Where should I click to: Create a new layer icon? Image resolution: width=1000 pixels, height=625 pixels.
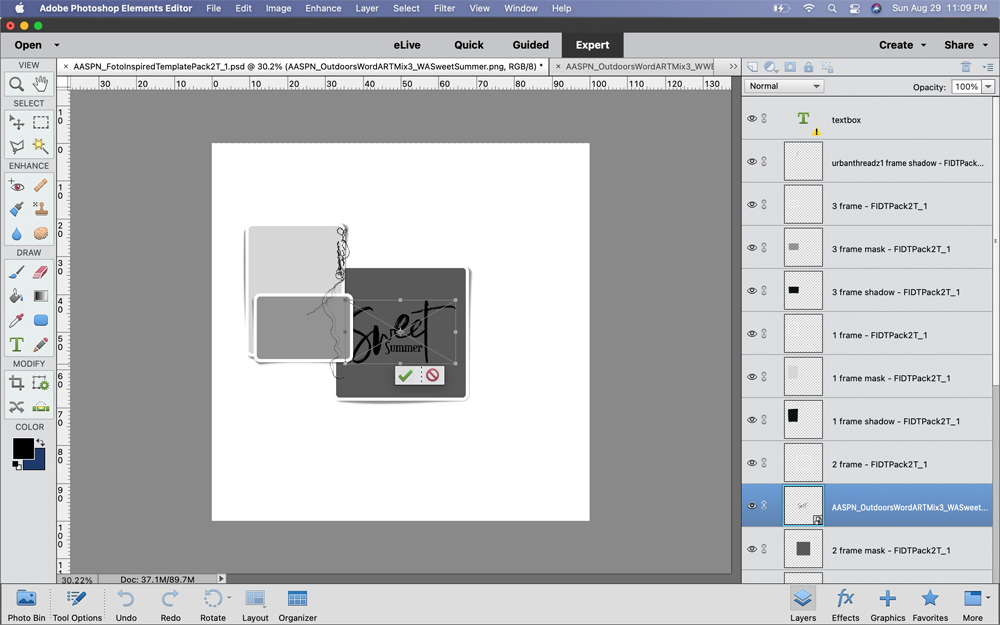click(x=753, y=67)
